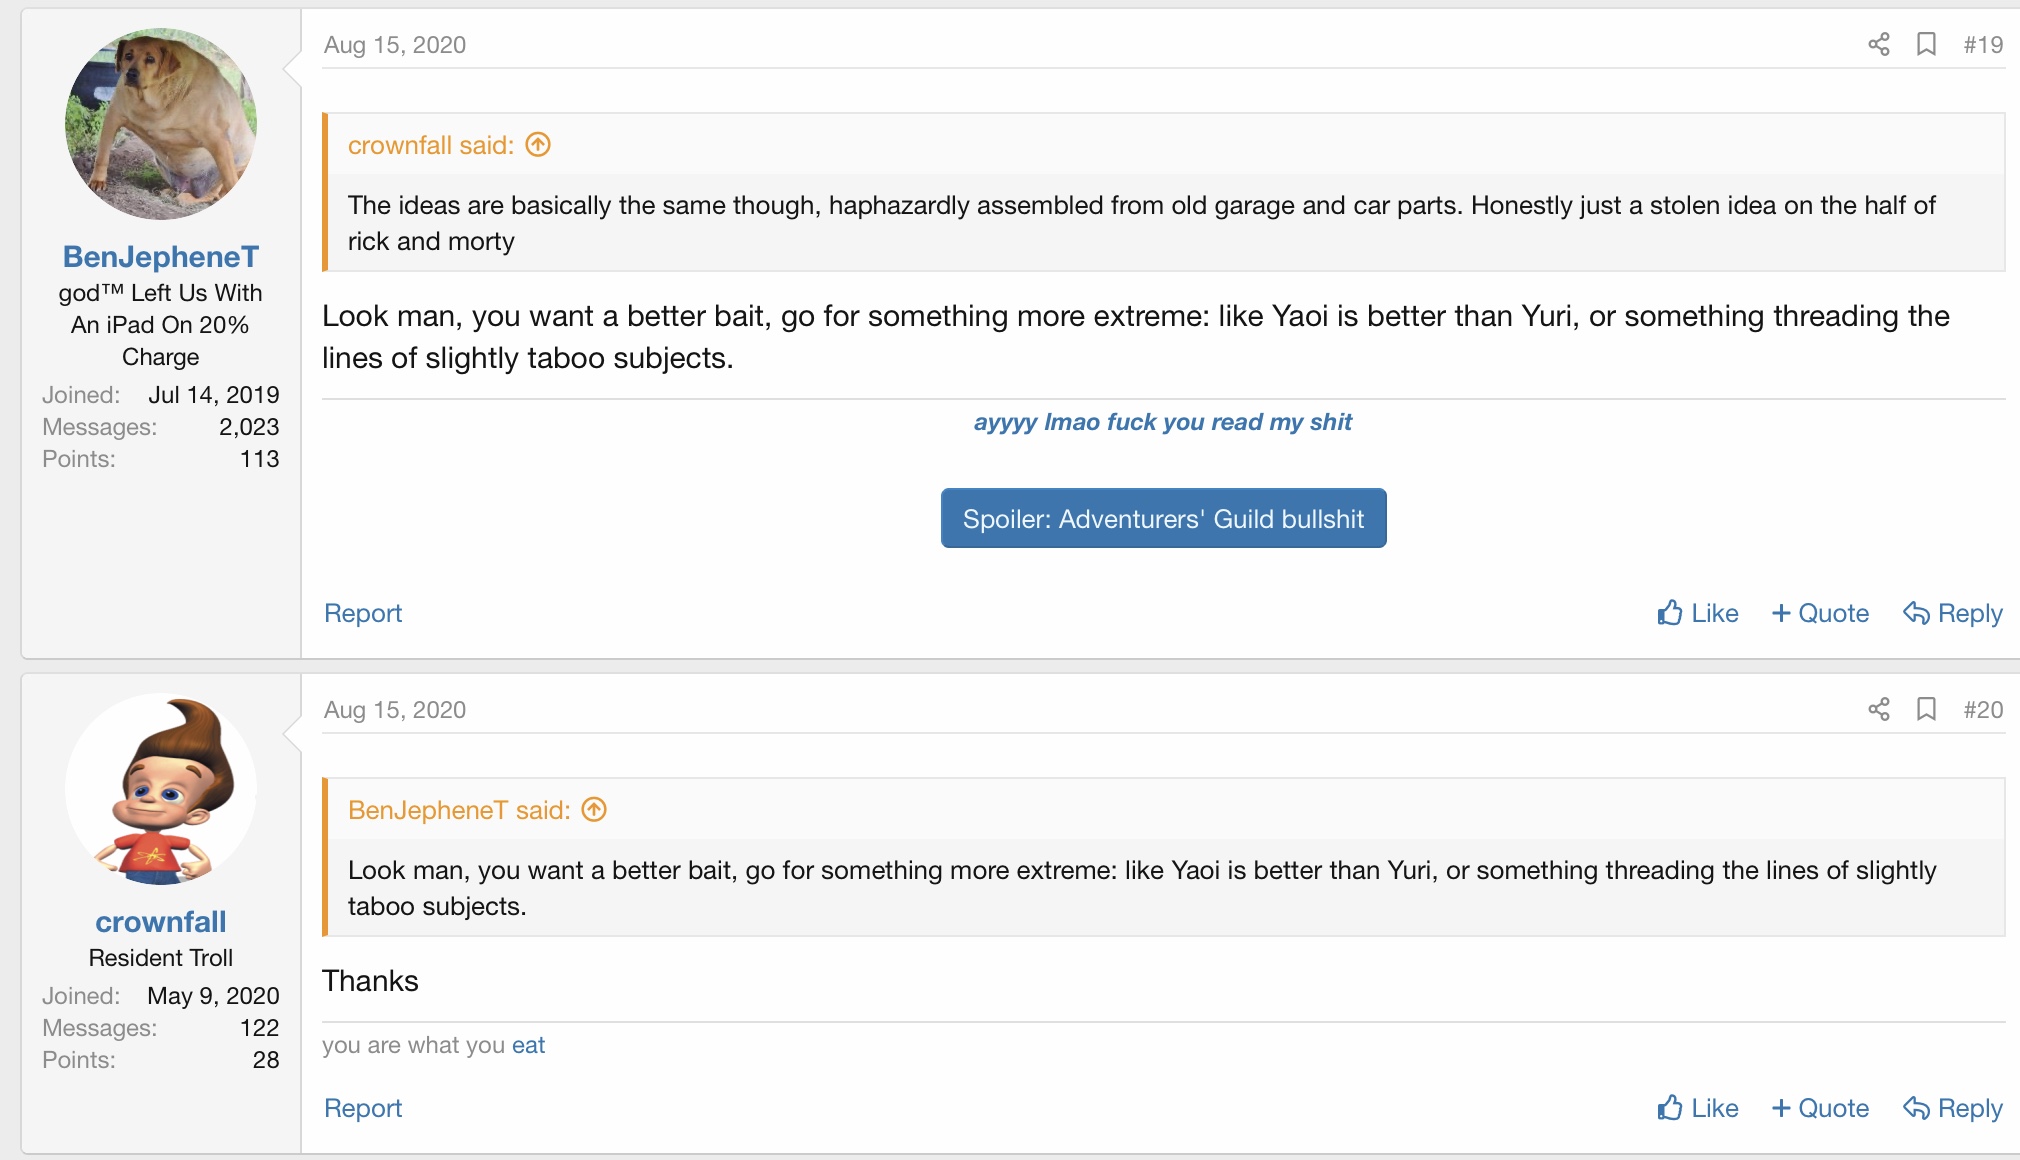
Task: Reply to crownfall's post #20
Action: click(1953, 1108)
